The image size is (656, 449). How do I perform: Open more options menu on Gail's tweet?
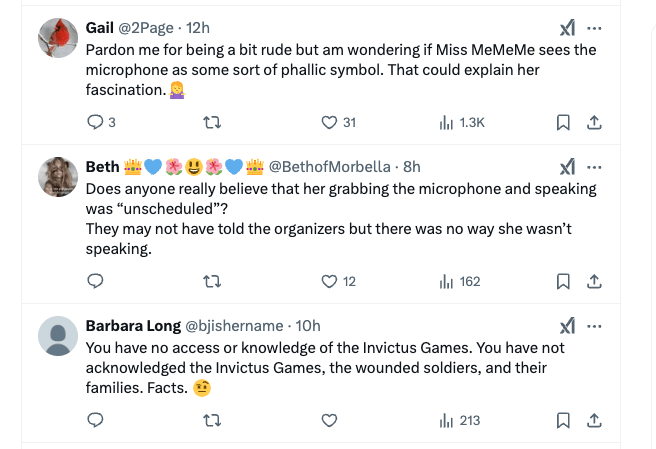[x=595, y=28]
